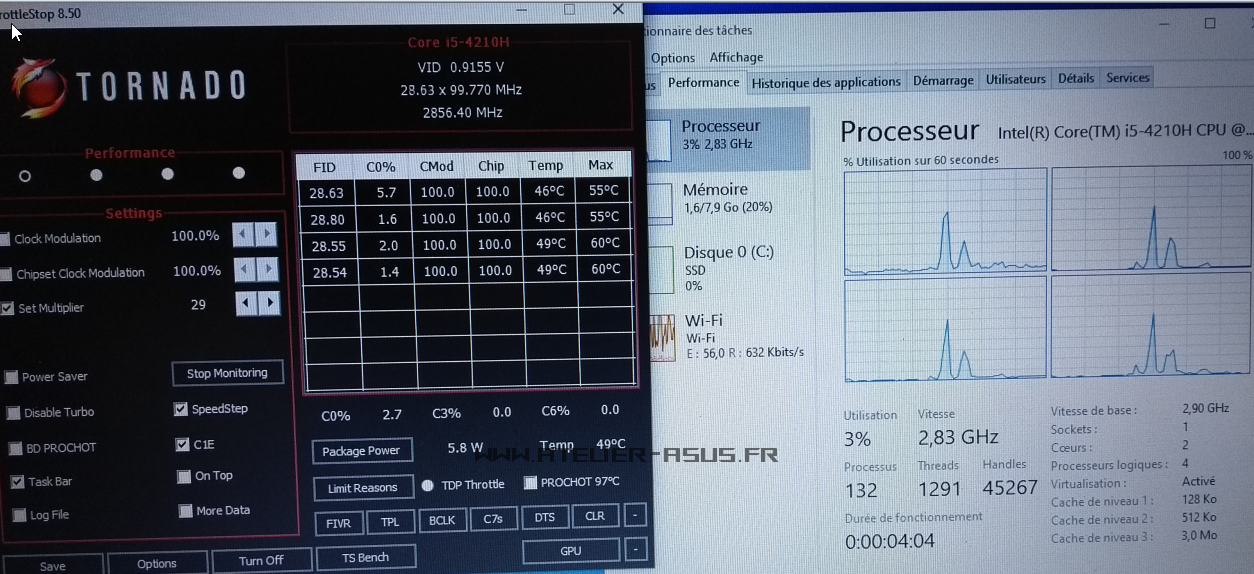Click the Max column header
Viewport: 1254px width, 574px height.
point(601,165)
